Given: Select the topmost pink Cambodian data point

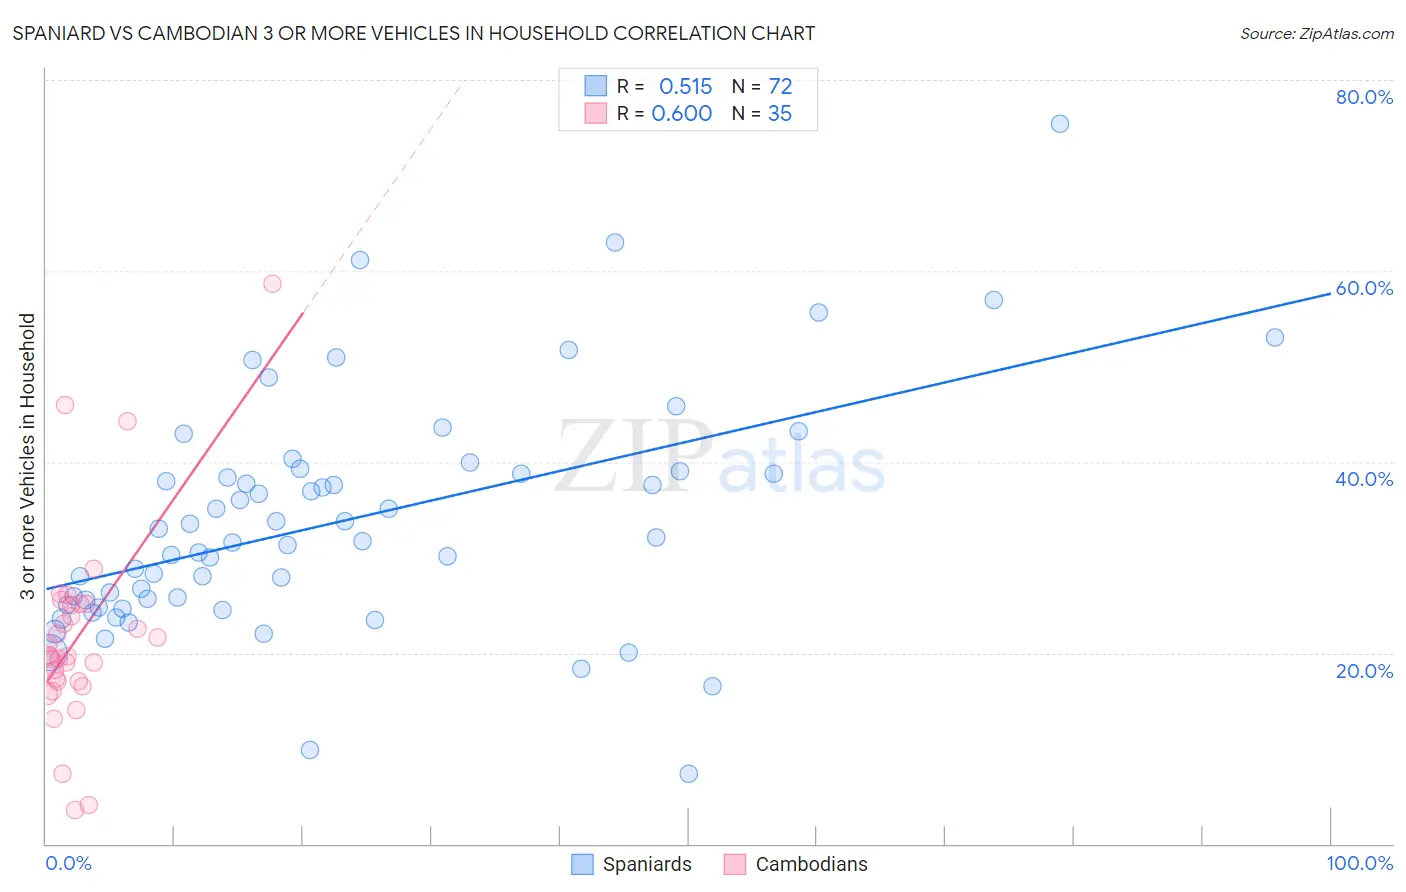Looking at the screenshot, I should [x=272, y=284].
